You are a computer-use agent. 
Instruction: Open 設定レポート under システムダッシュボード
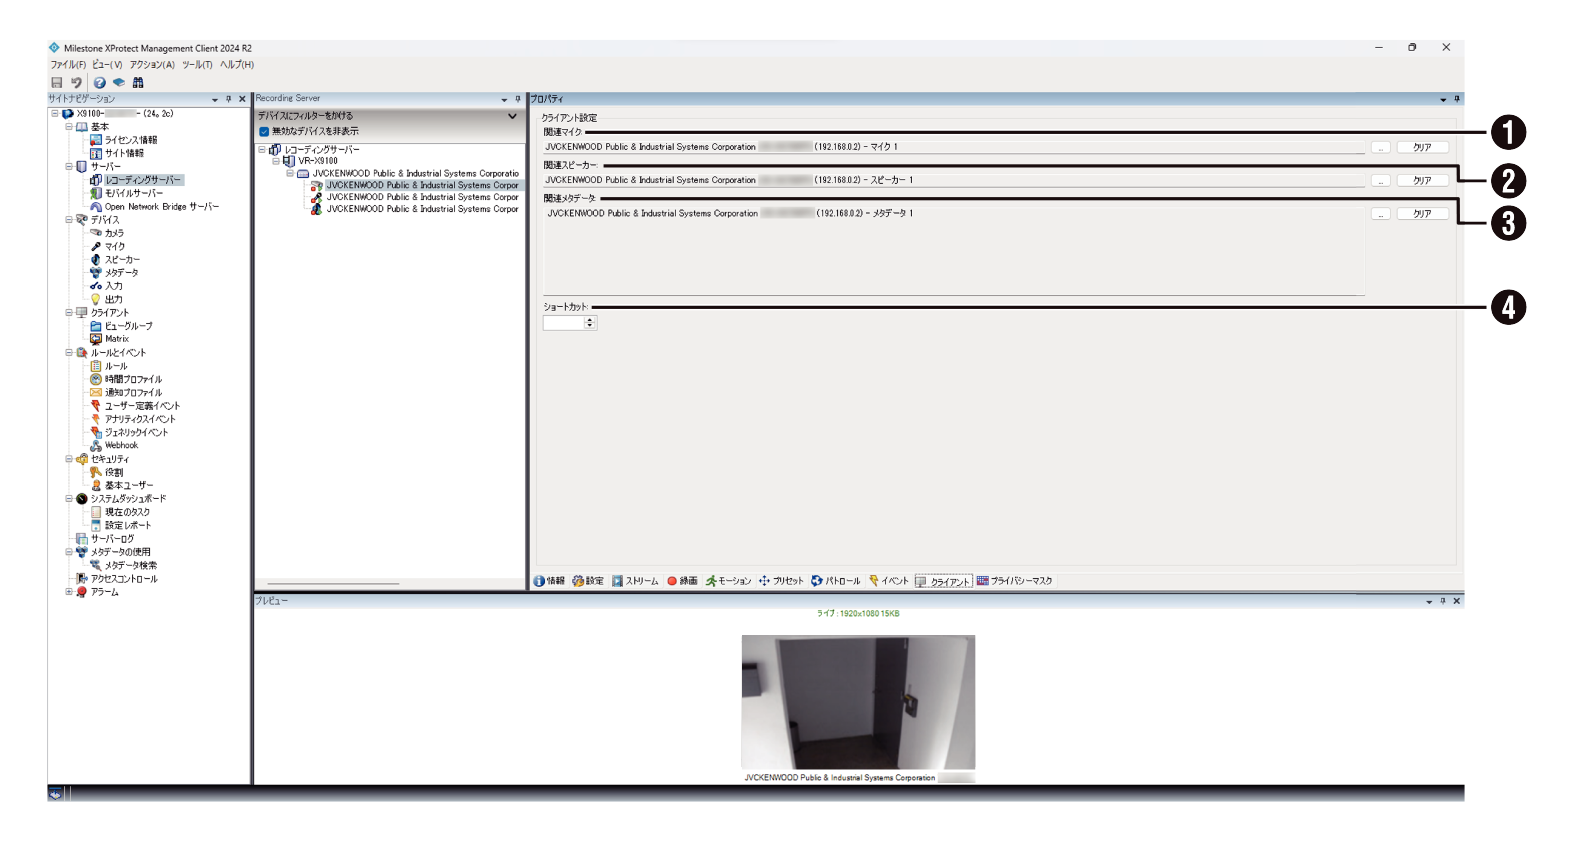point(128,525)
